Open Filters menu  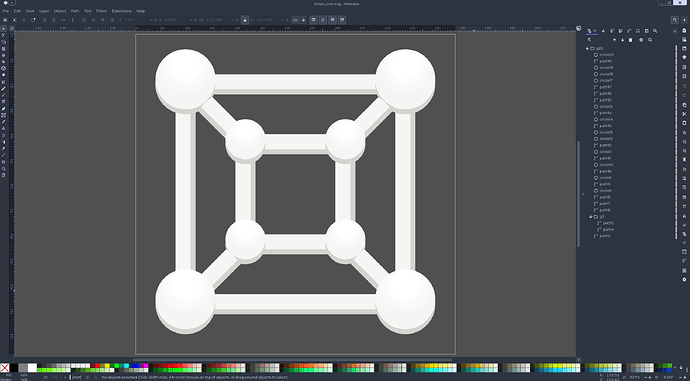click(101, 11)
